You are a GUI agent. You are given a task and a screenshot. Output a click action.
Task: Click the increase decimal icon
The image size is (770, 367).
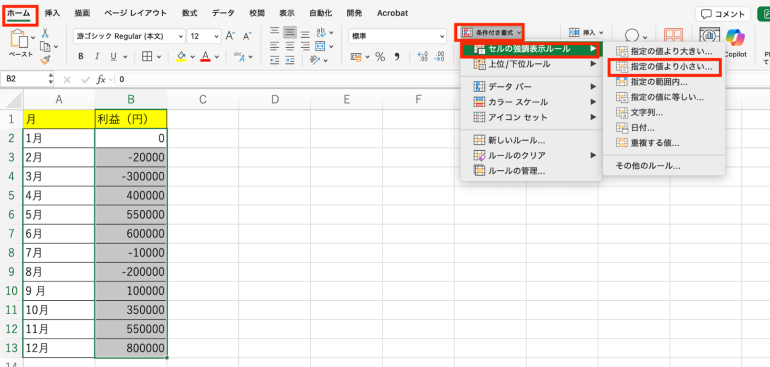(x=422, y=56)
